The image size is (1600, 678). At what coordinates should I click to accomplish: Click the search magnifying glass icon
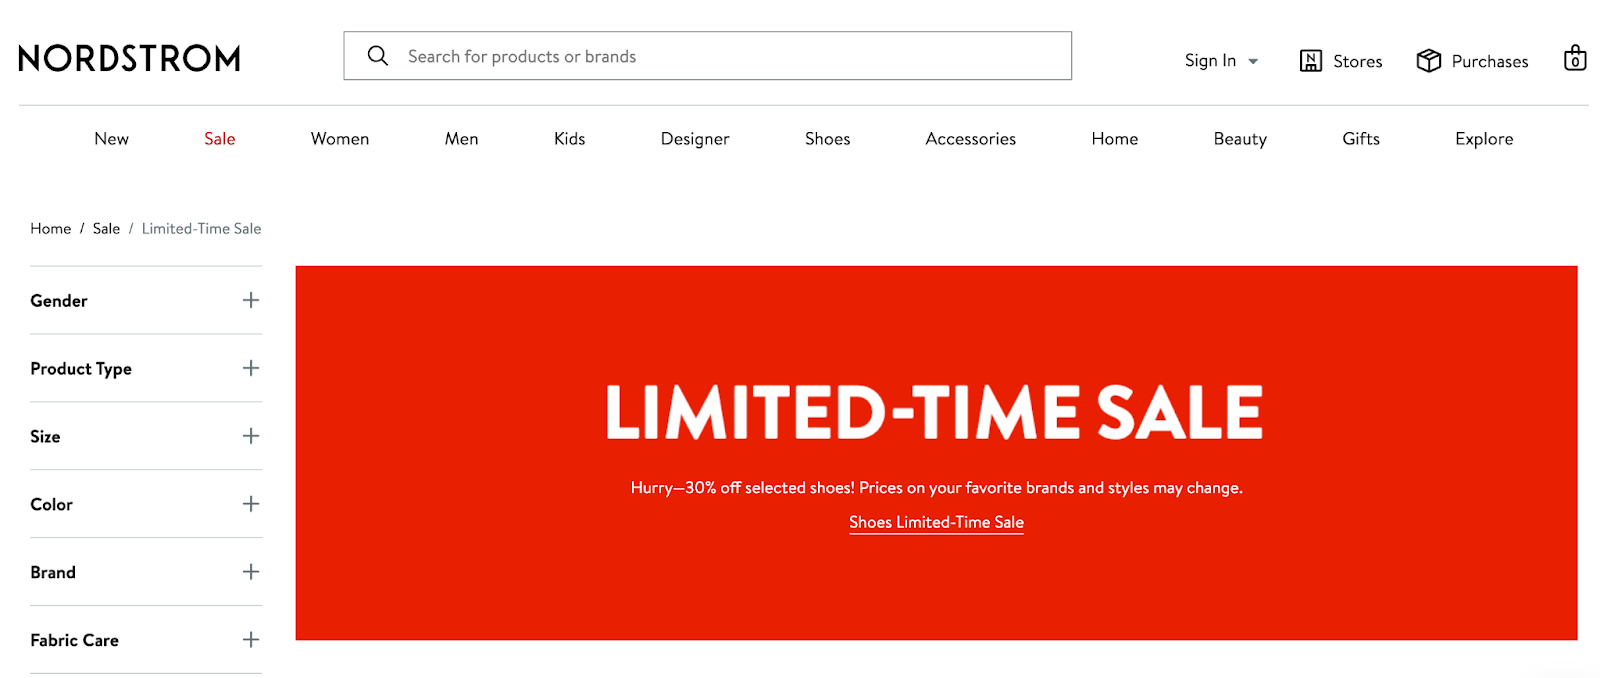point(377,56)
